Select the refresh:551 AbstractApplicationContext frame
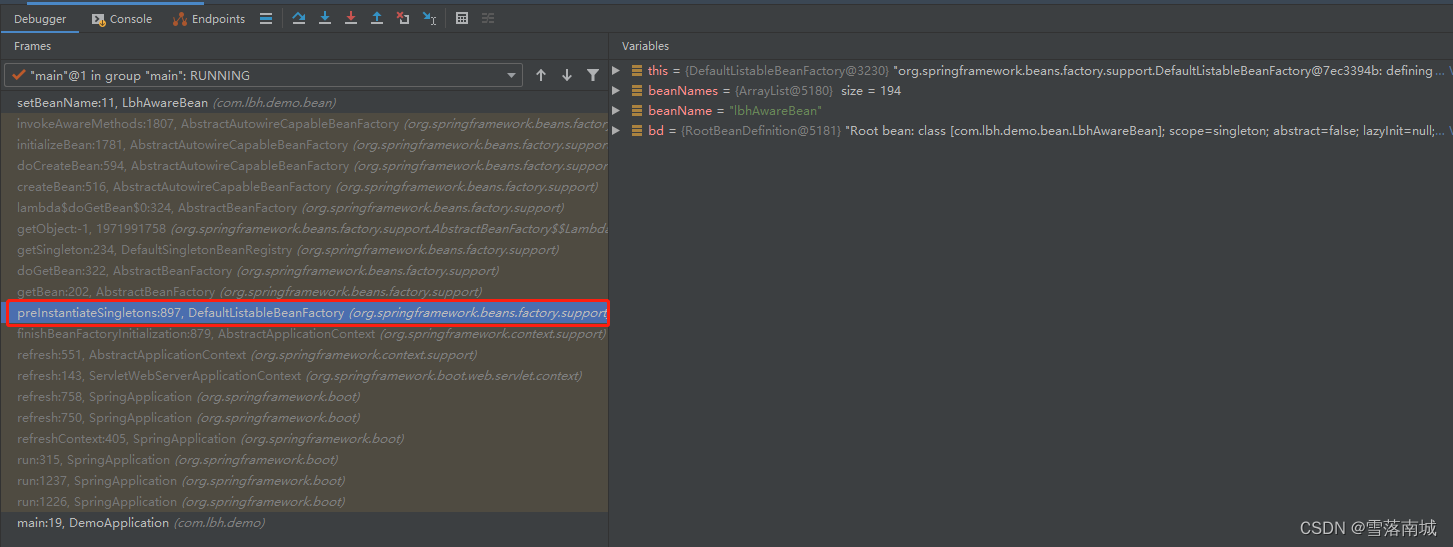 pyautogui.click(x=304, y=355)
